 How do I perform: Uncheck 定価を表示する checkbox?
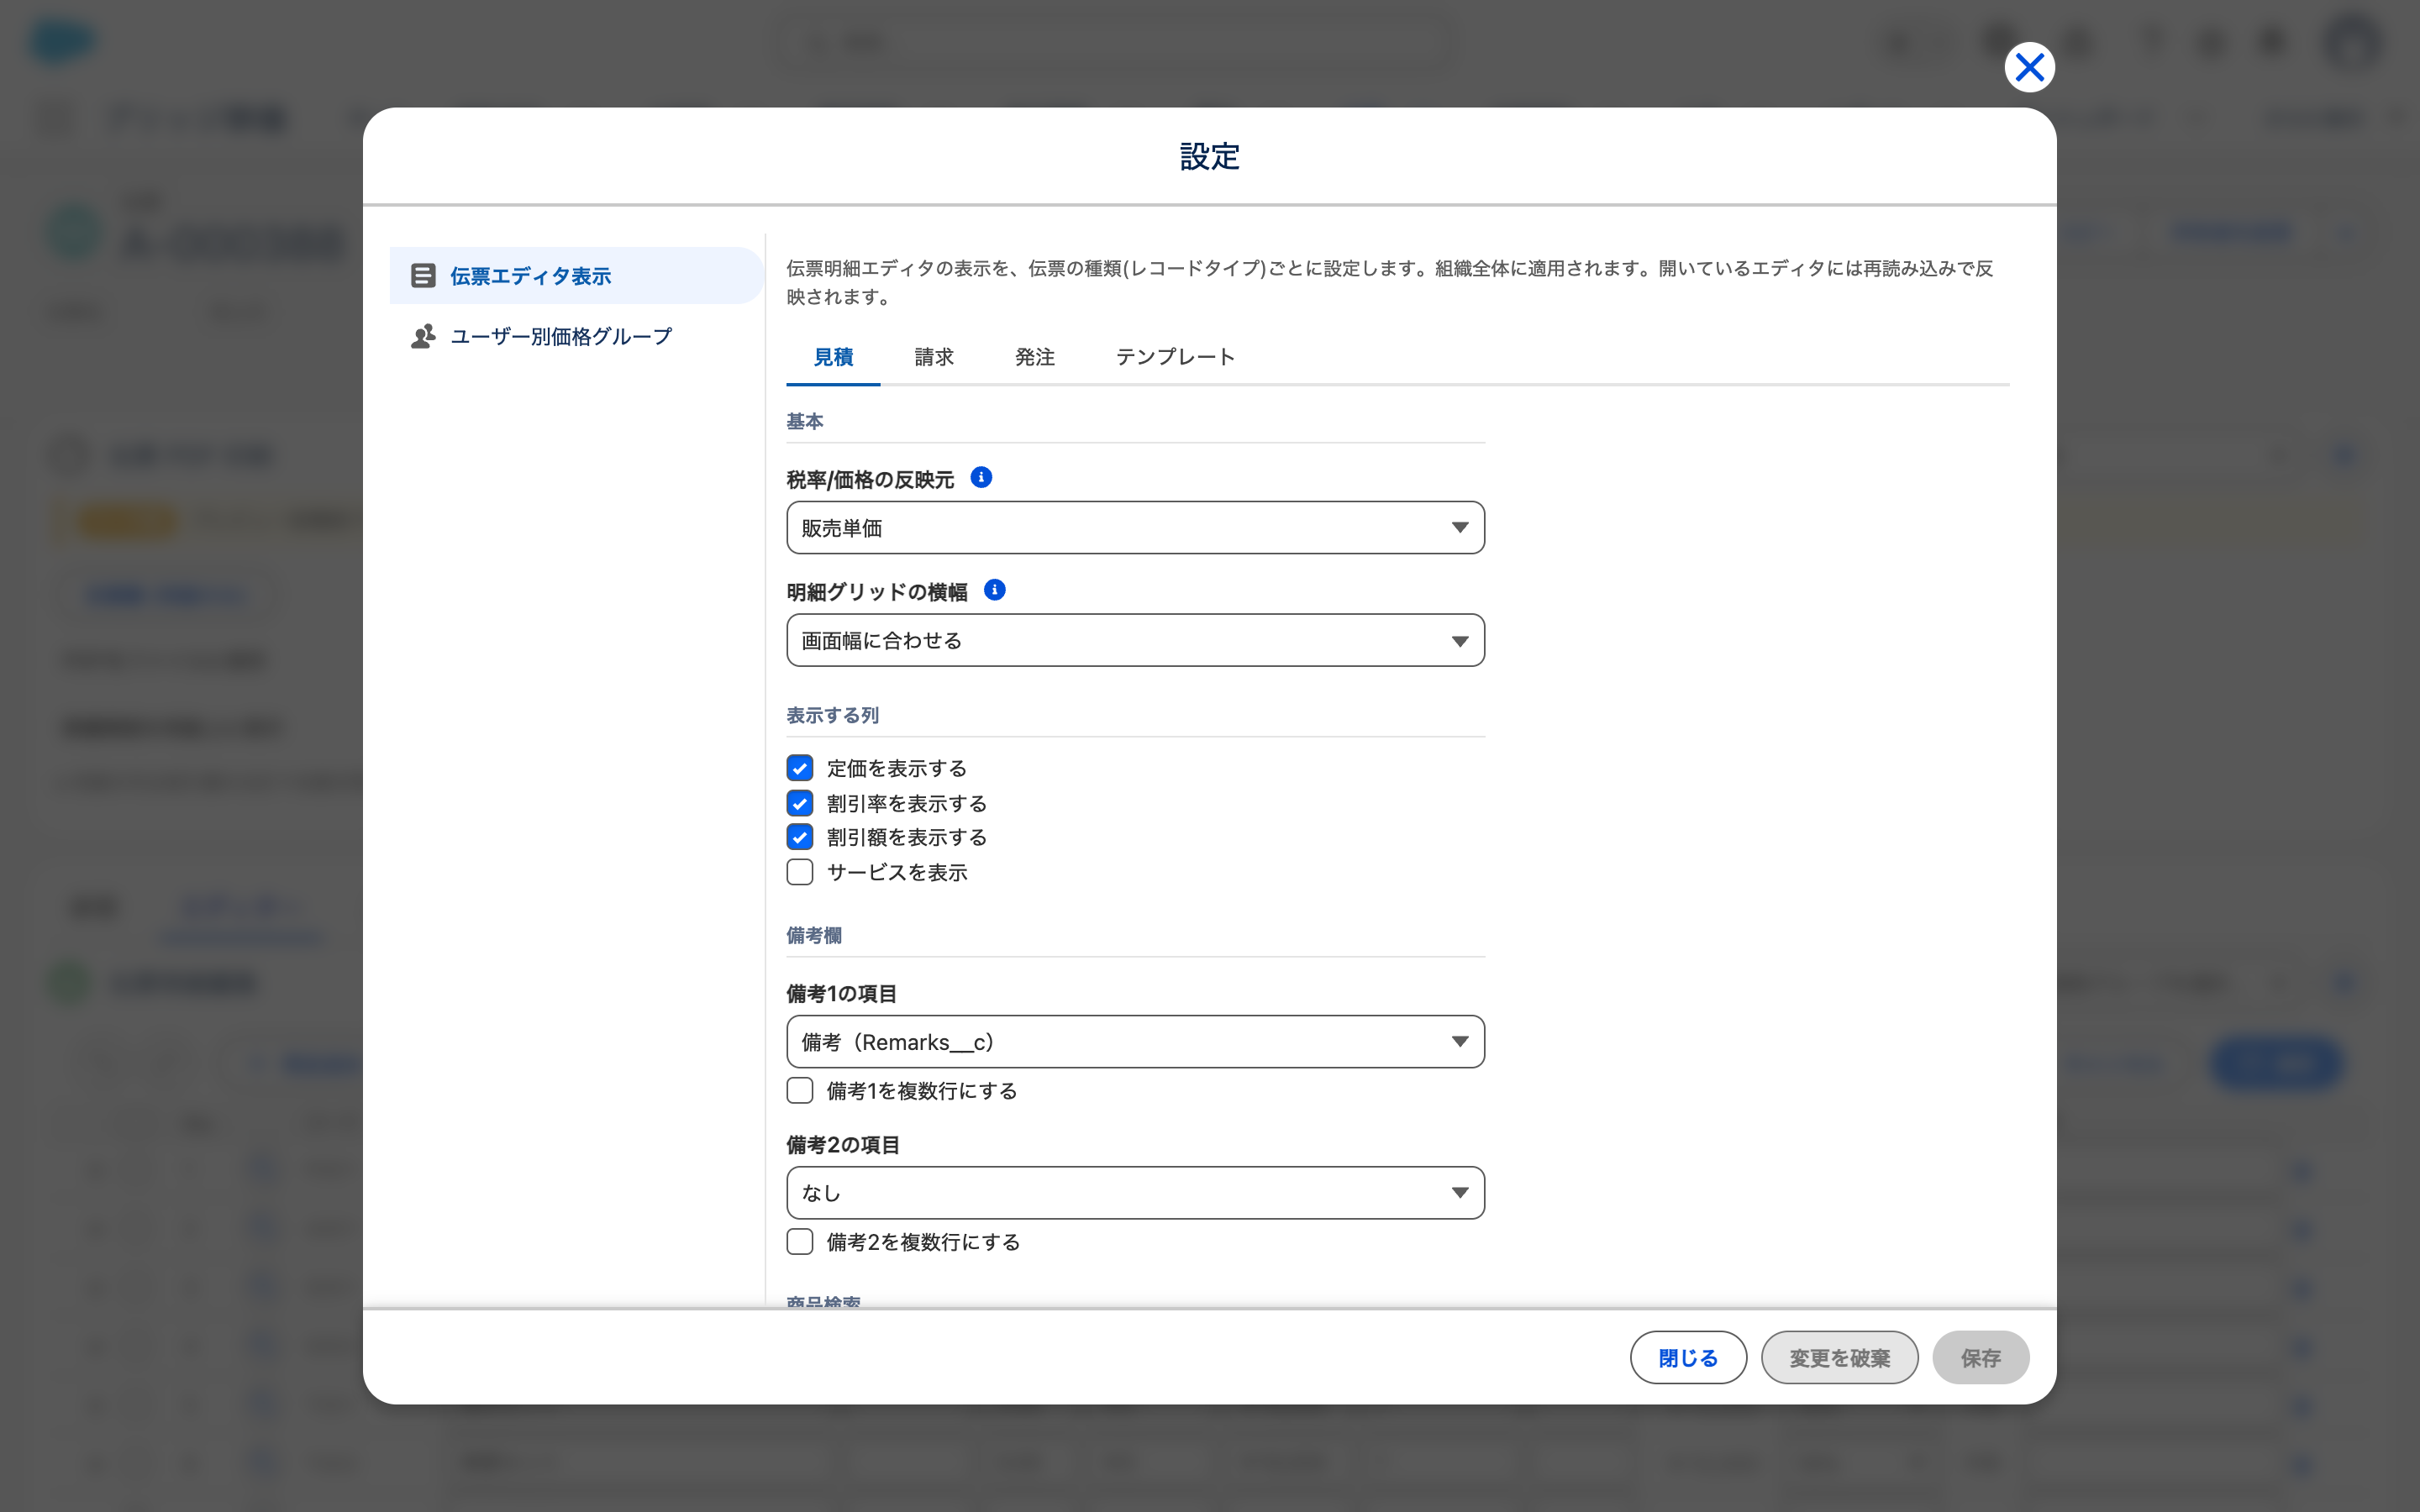(x=800, y=768)
